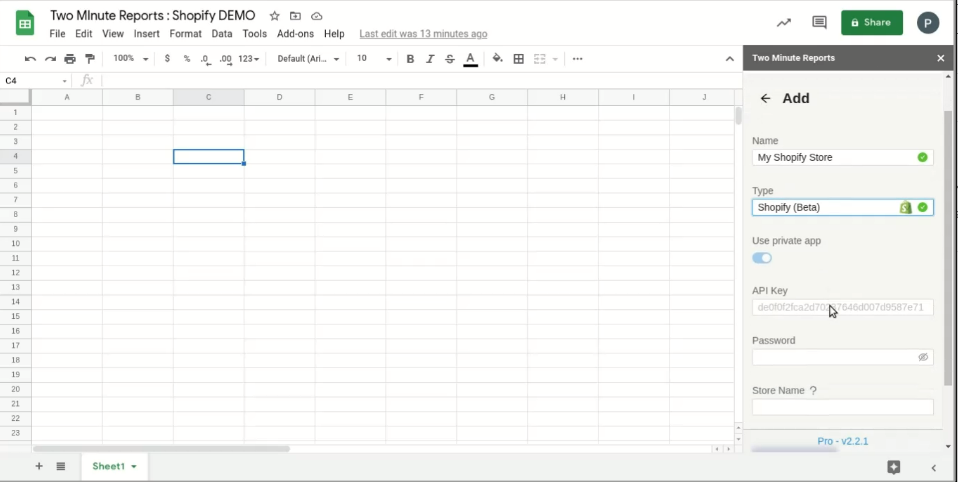Open the 100% zoom dropdown
Viewport: 958px width, 482px height.
coord(131,59)
